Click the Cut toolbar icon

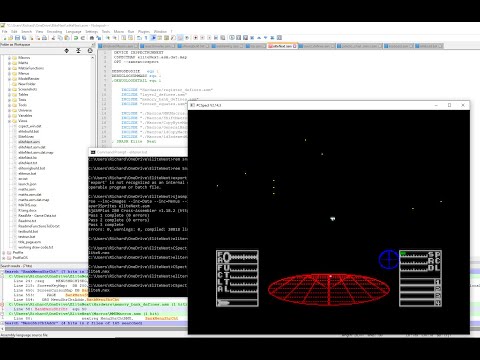click(x=53, y=38)
